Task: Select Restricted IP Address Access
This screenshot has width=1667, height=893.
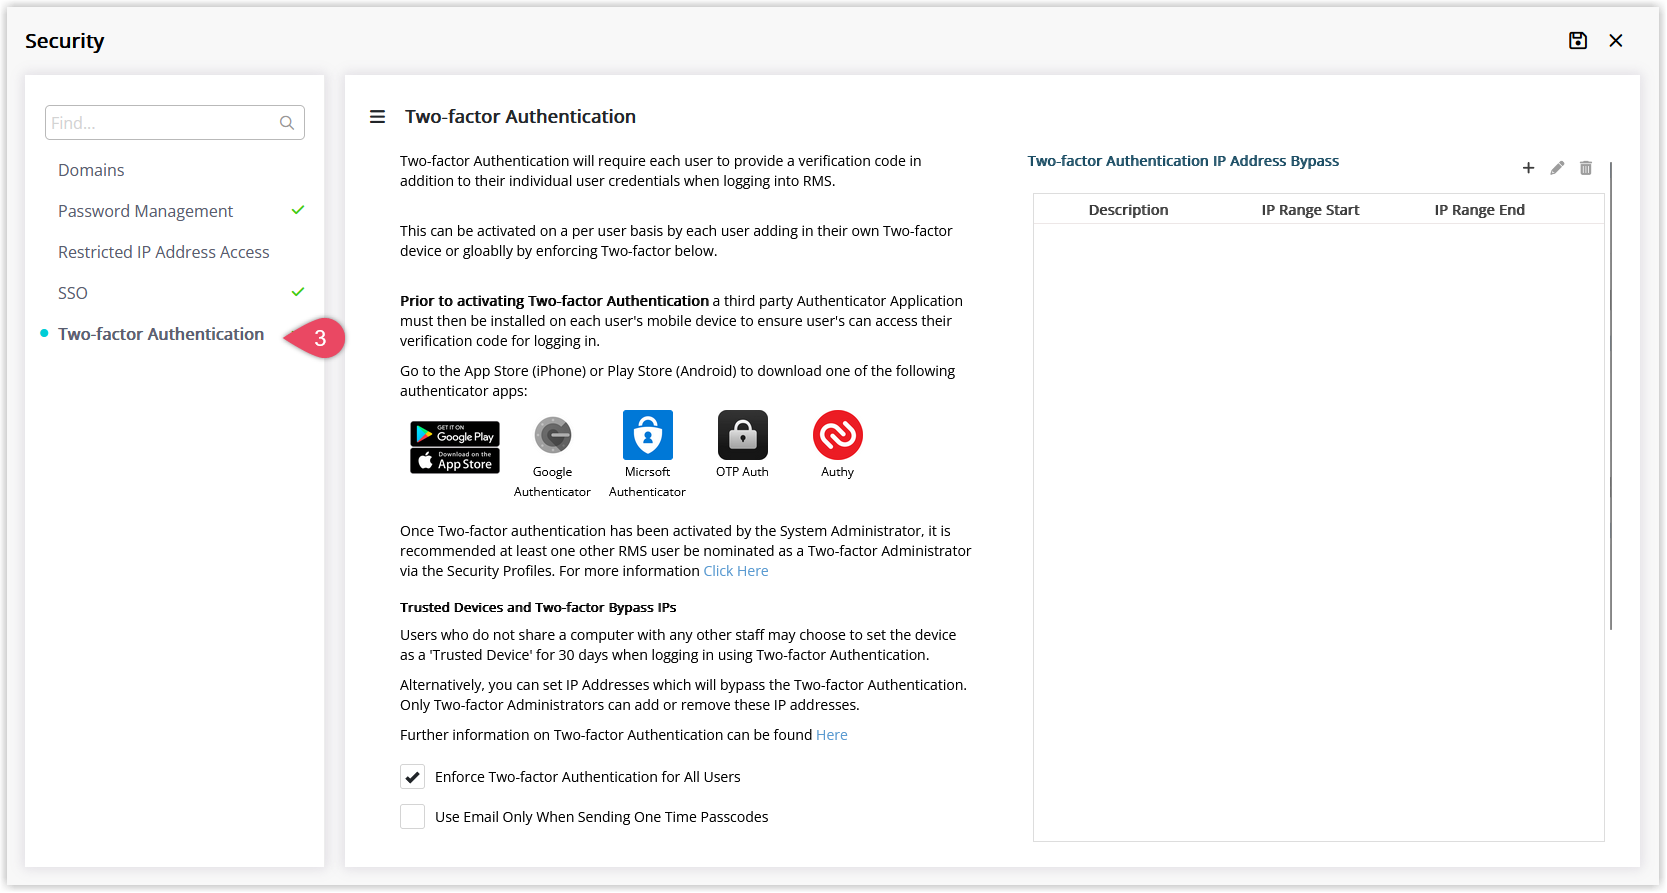Action: [164, 252]
